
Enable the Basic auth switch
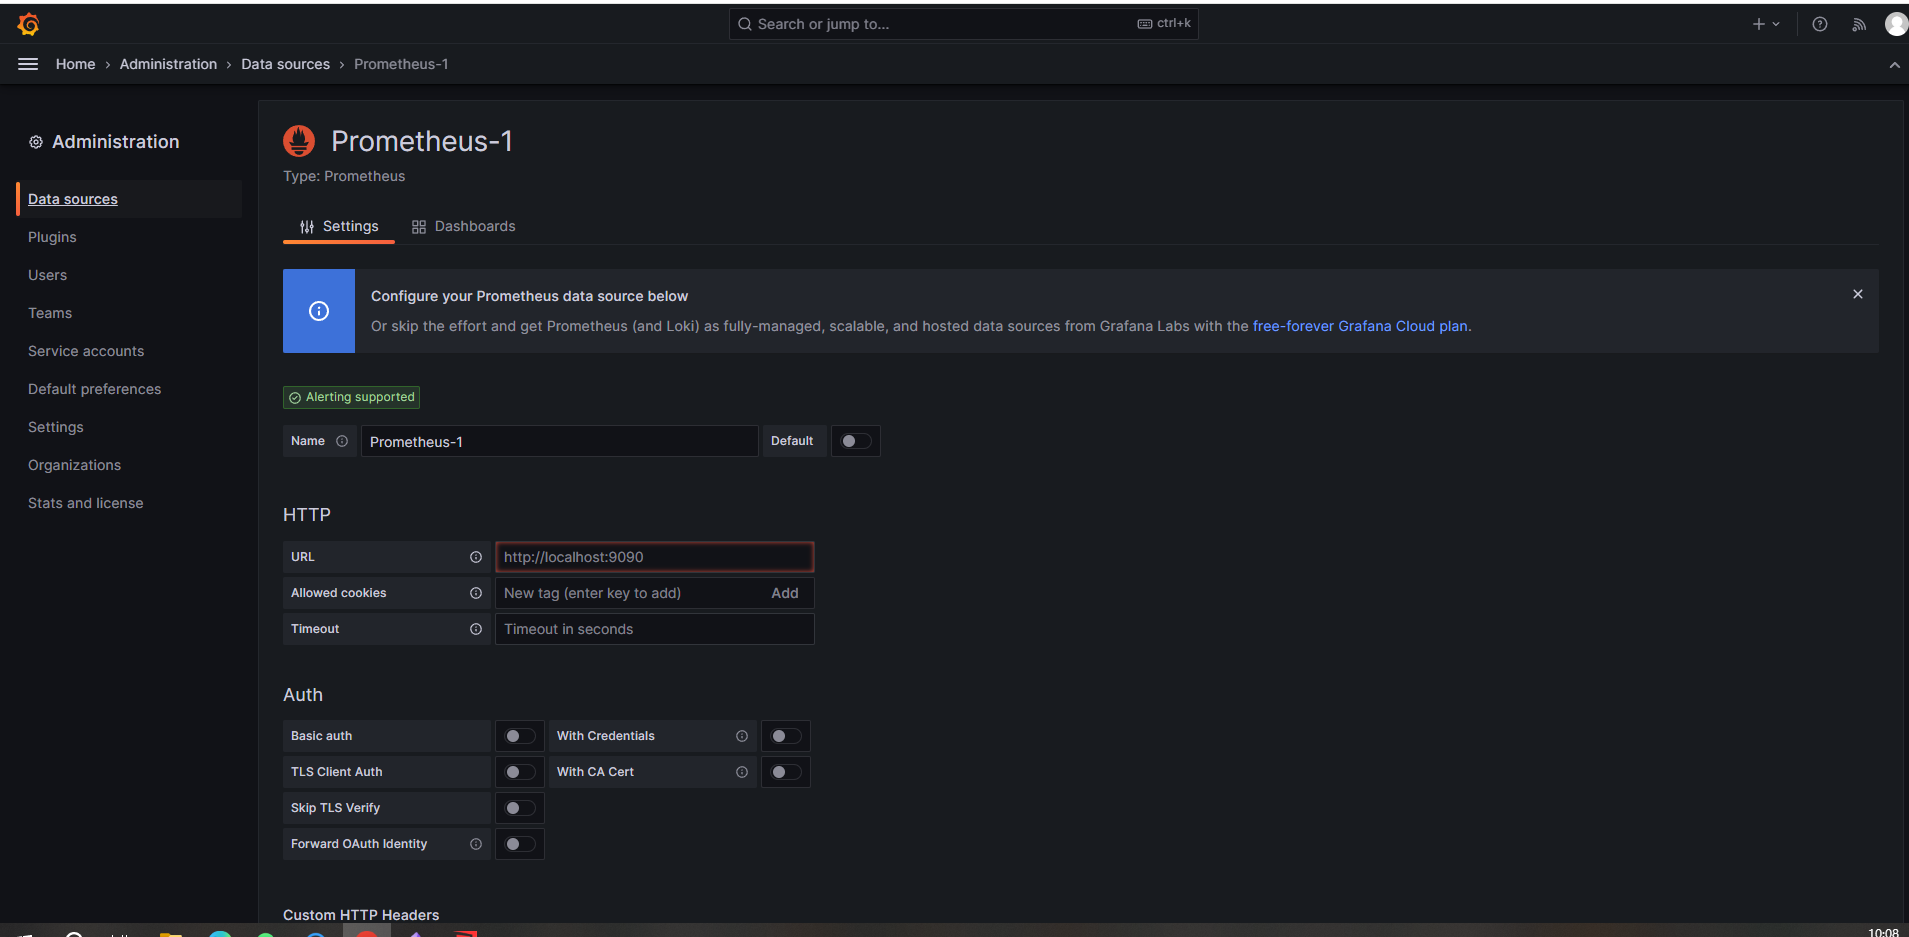point(520,736)
